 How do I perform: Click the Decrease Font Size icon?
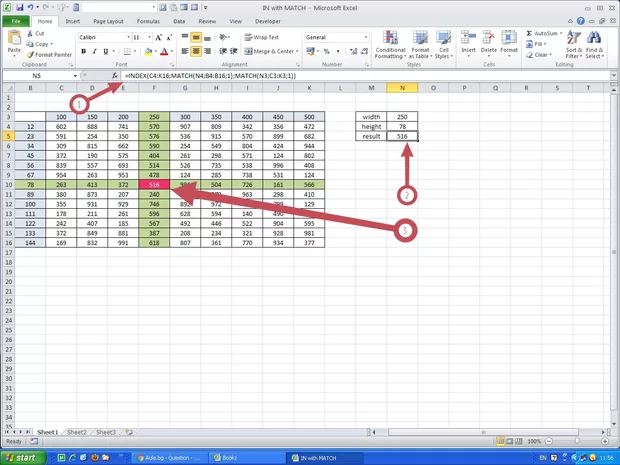click(x=169, y=38)
